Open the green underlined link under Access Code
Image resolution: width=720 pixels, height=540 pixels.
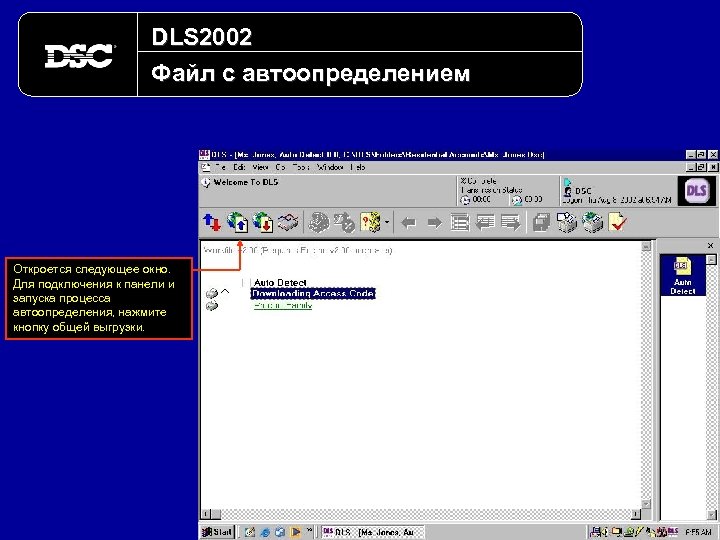[x=283, y=305]
